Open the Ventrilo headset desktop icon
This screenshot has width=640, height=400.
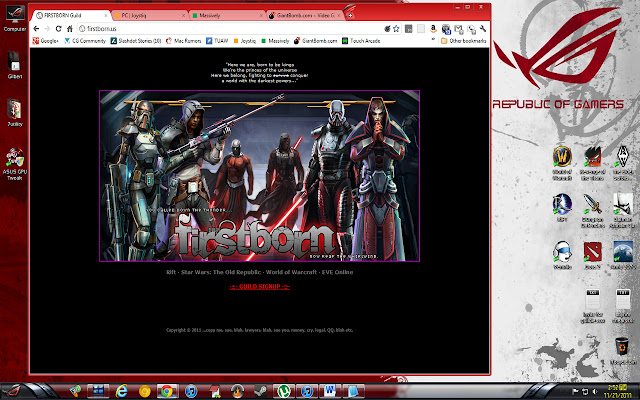pos(562,251)
